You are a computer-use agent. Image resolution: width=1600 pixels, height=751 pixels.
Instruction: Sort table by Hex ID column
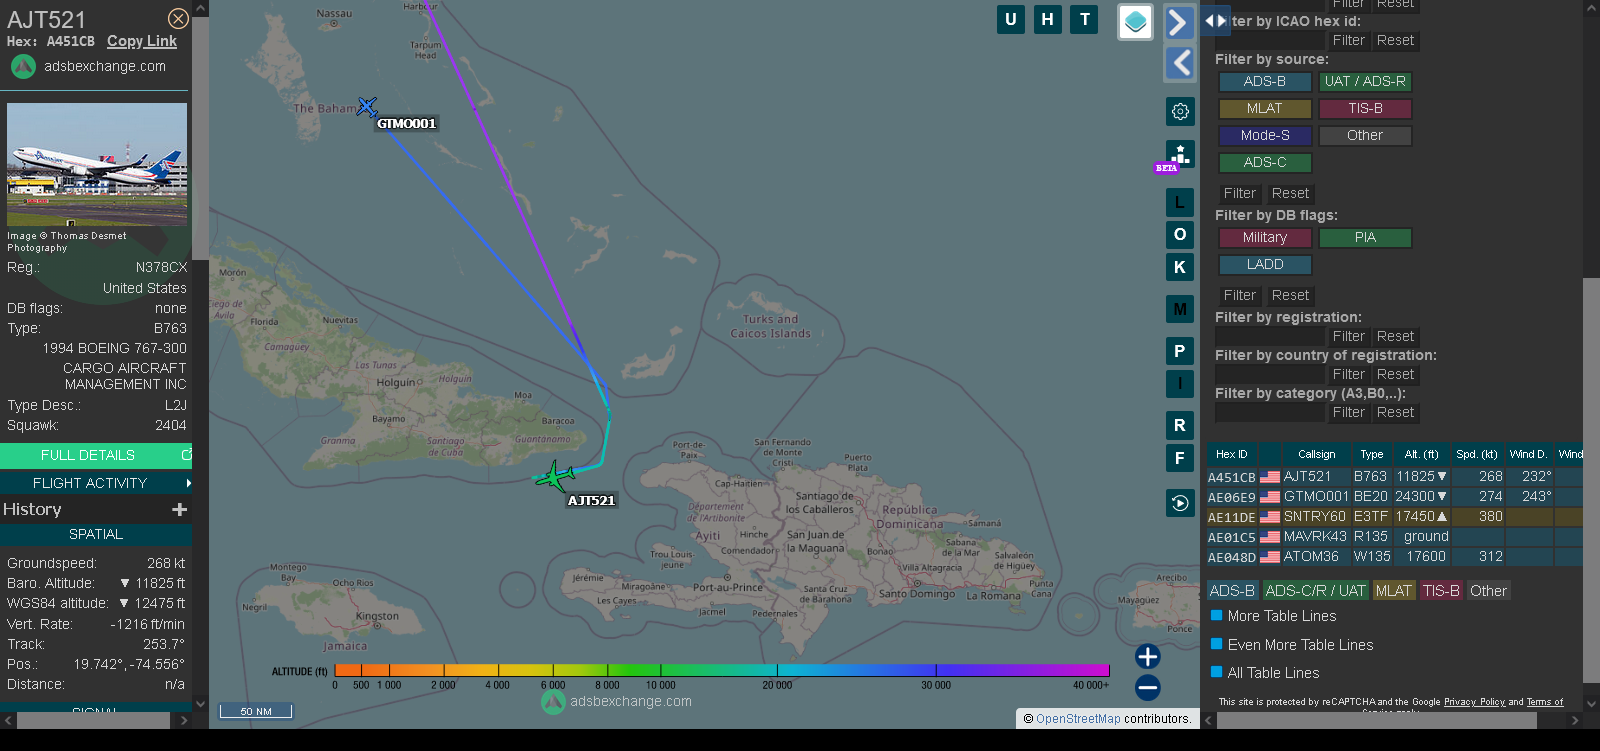pos(1232,454)
